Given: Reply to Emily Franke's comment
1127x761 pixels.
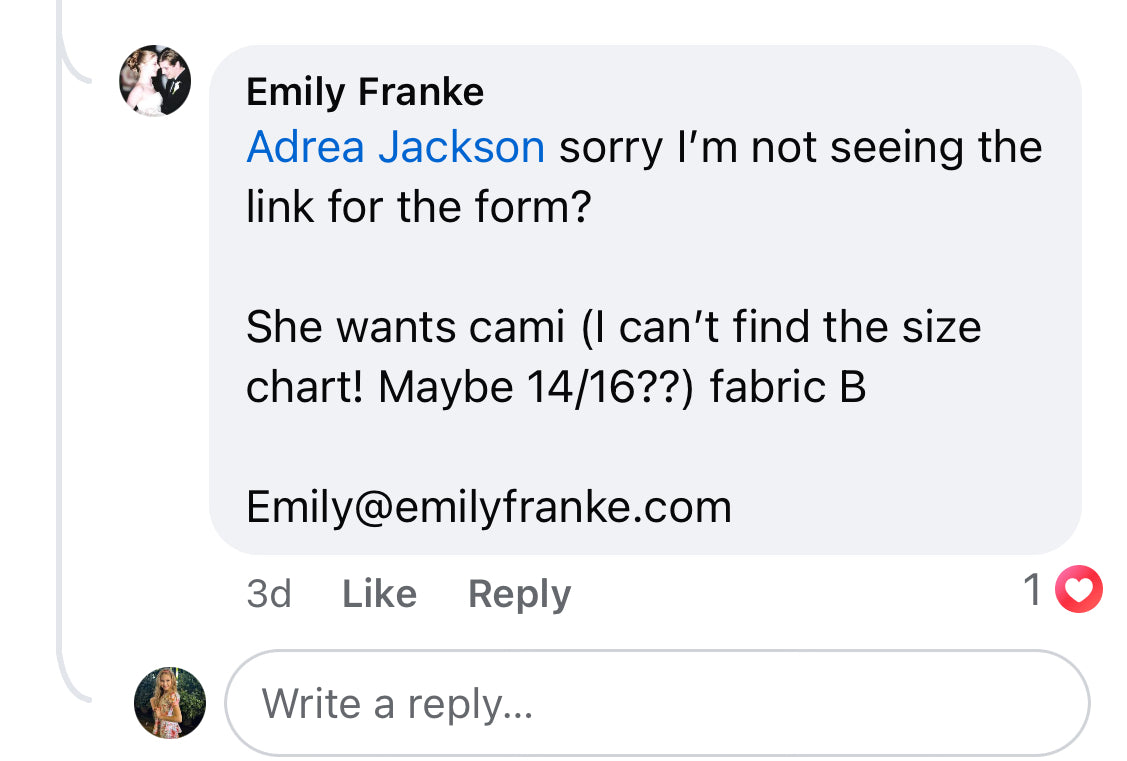Looking at the screenshot, I should coord(519,594).
